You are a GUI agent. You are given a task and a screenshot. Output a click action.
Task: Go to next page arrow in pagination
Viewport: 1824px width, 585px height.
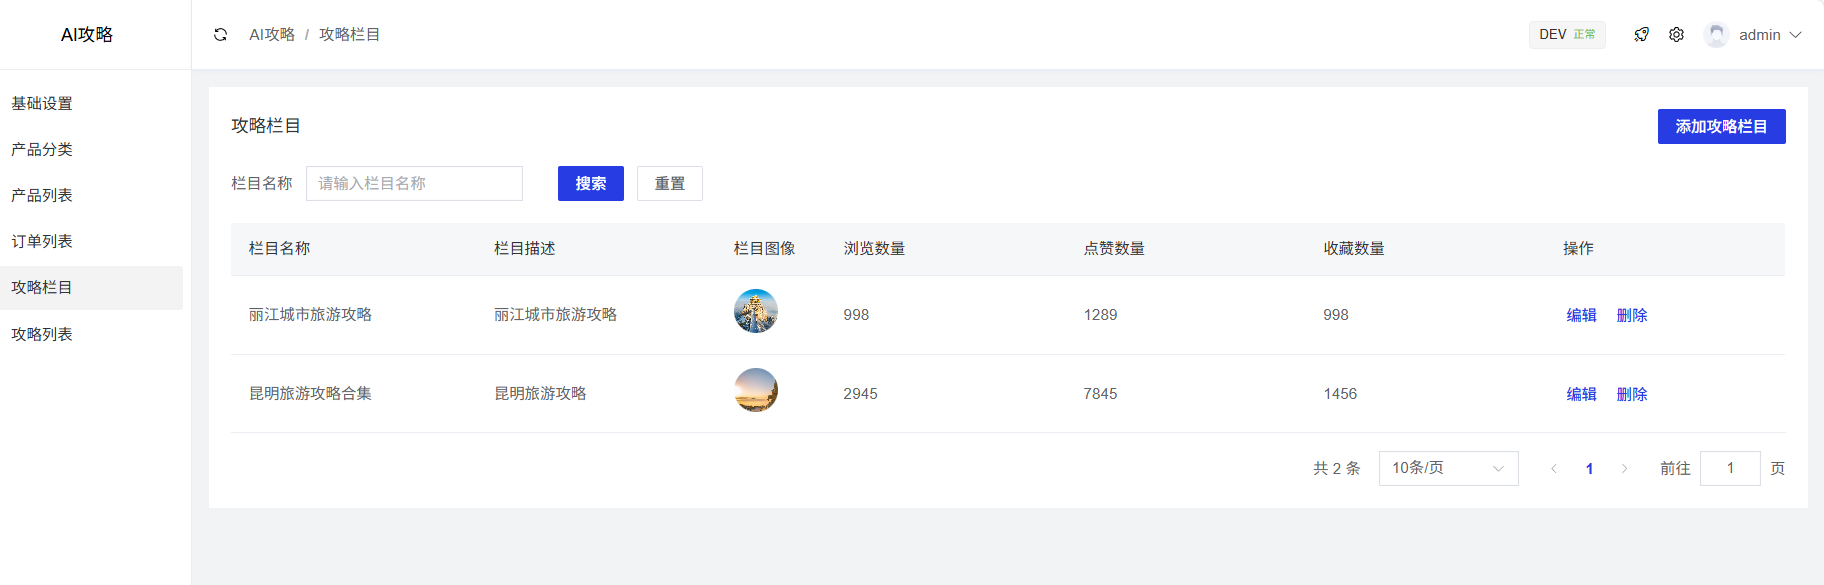click(1624, 469)
